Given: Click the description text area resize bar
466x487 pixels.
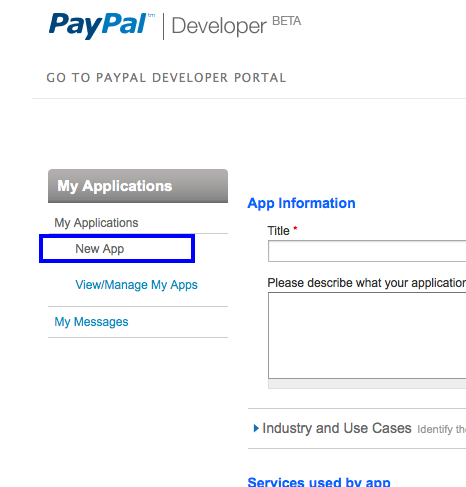Looking at the screenshot, I should (367, 384).
